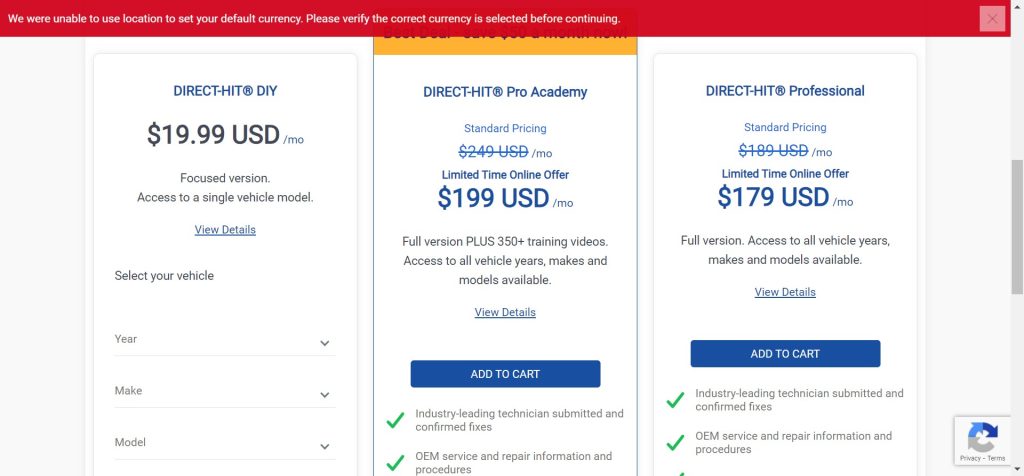Click Pro Academy's first green checkmark icon
The height and width of the screenshot is (476, 1024).
395,420
